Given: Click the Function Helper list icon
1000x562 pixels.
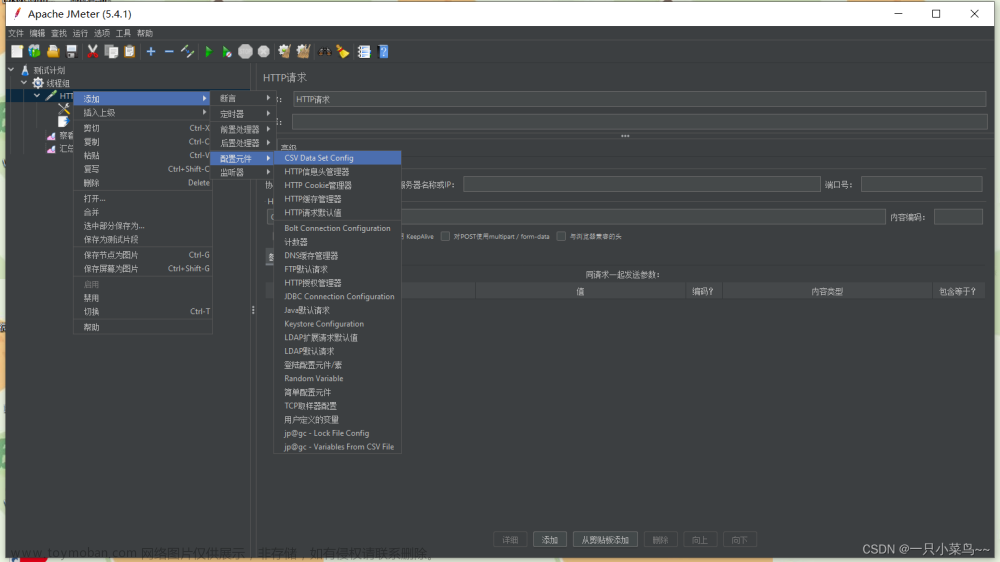Looking at the screenshot, I should [x=364, y=52].
